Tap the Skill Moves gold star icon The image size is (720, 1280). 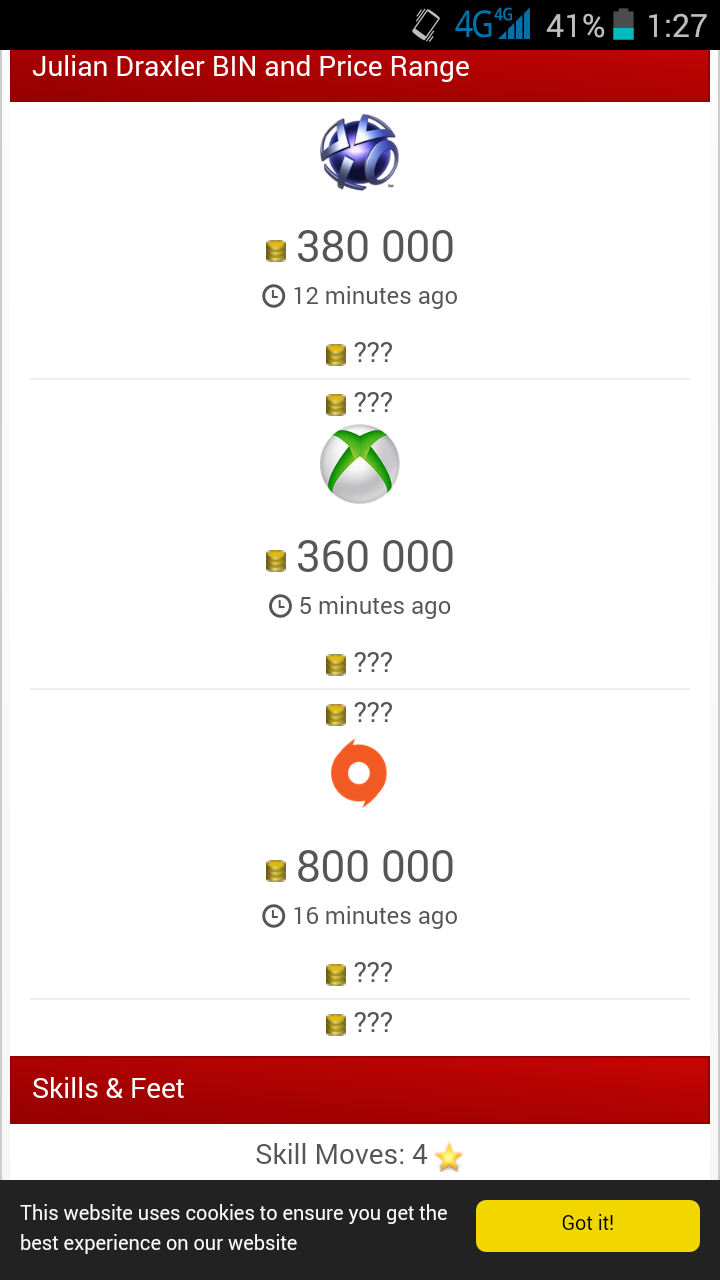449,1157
